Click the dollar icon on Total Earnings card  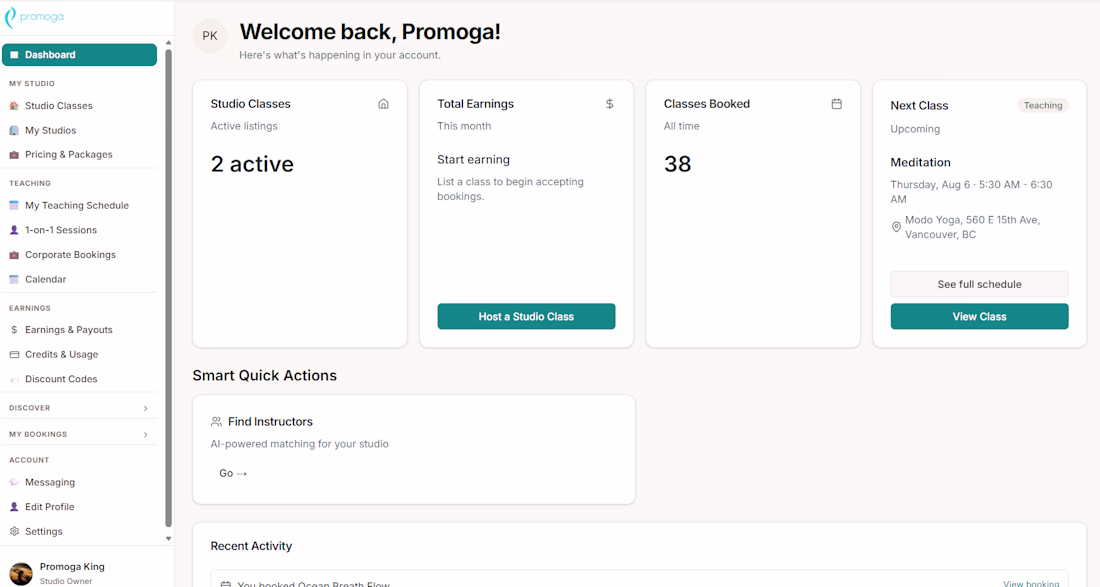coord(610,104)
